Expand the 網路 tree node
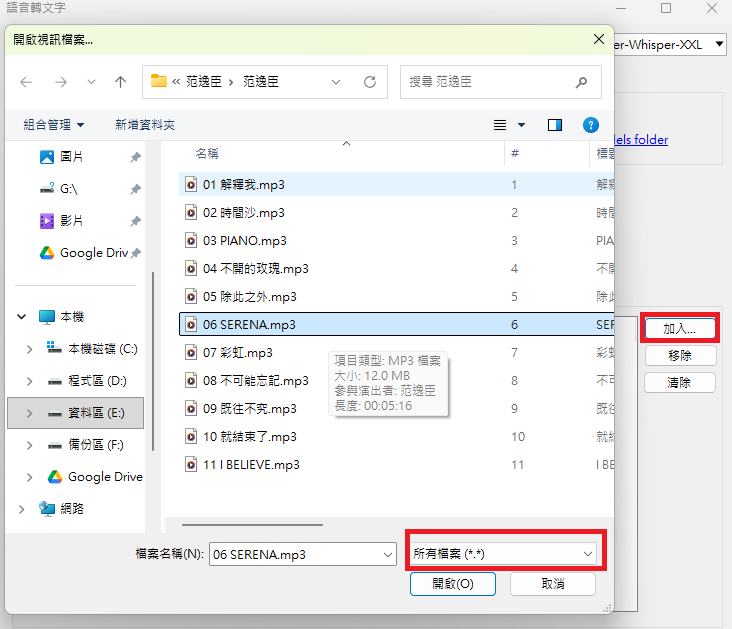Screen dimensions: 732x629 pyautogui.click(x=21, y=509)
